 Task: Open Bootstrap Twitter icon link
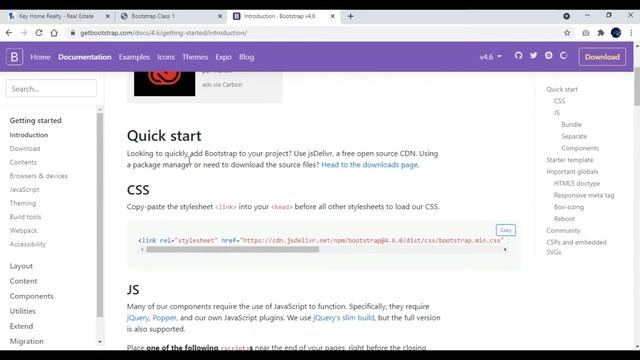(x=533, y=56)
